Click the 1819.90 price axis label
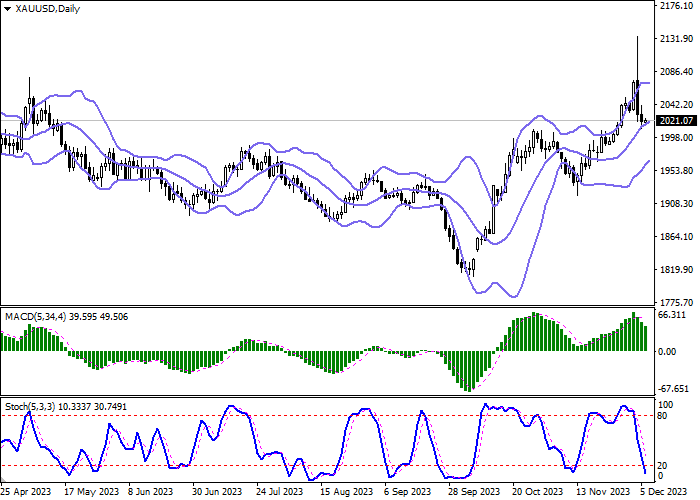The image size is (700, 500). [x=676, y=270]
